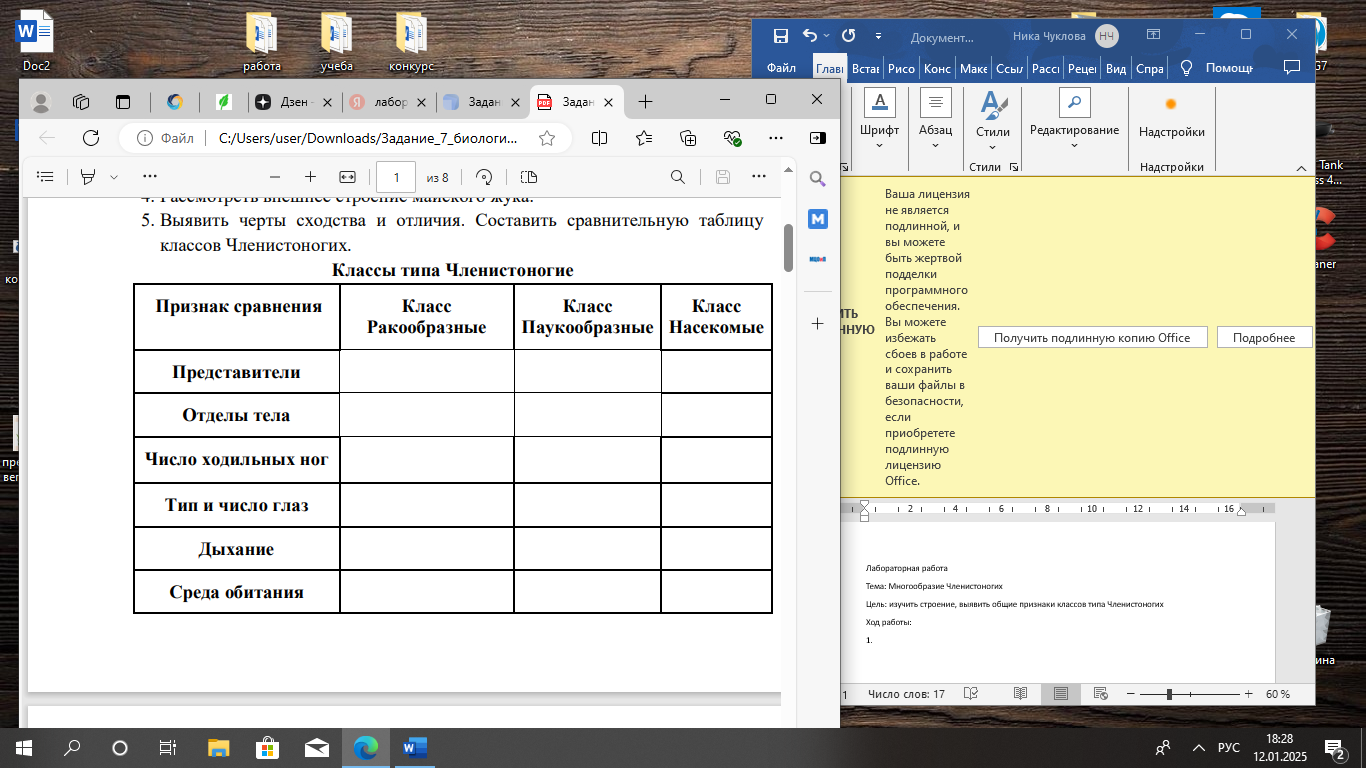Image resolution: width=1366 pixels, height=768 pixels.
Task: Switch to Вставка ribbon tab
Action: pyautogui.click(x=865, y=68)
